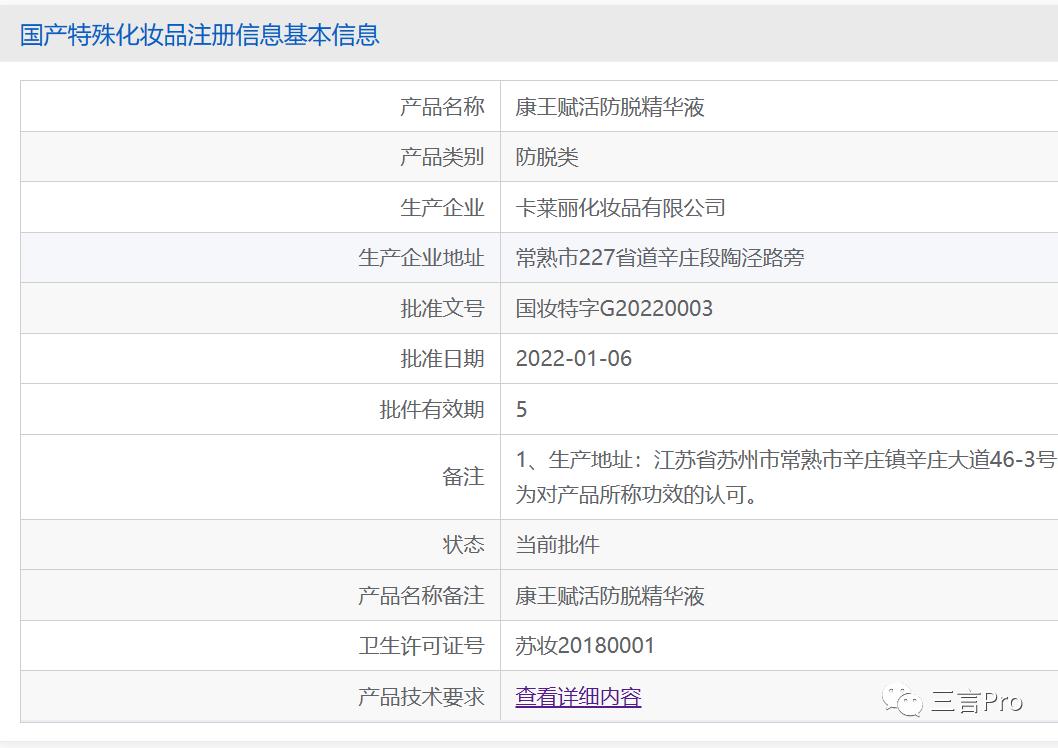1058x748 pixels.
Task: Click the approval date 2022-01-06
Action: [574, 358]
